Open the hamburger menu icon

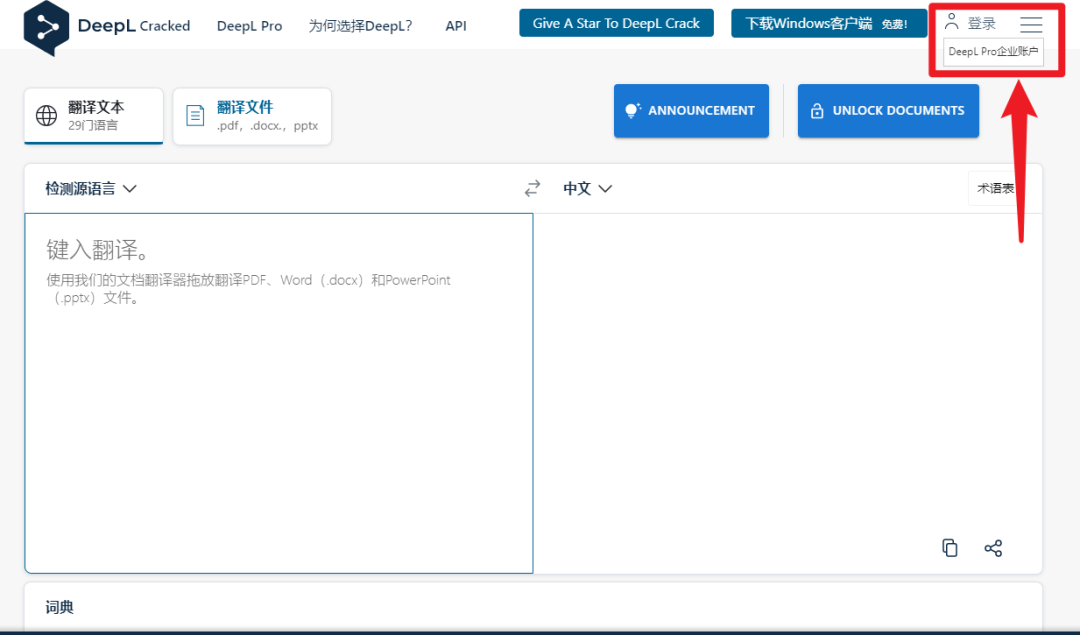click(x=1031, y=25)
